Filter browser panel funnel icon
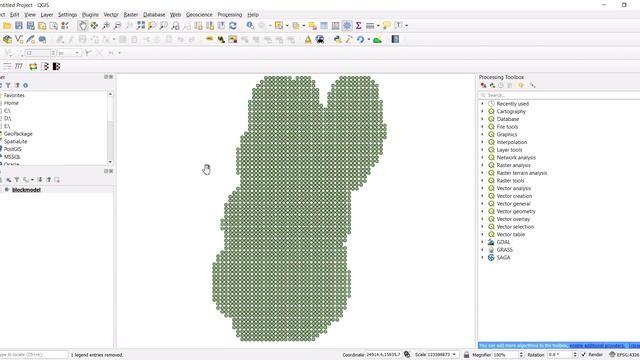640x360 pixels. point(8,85)
